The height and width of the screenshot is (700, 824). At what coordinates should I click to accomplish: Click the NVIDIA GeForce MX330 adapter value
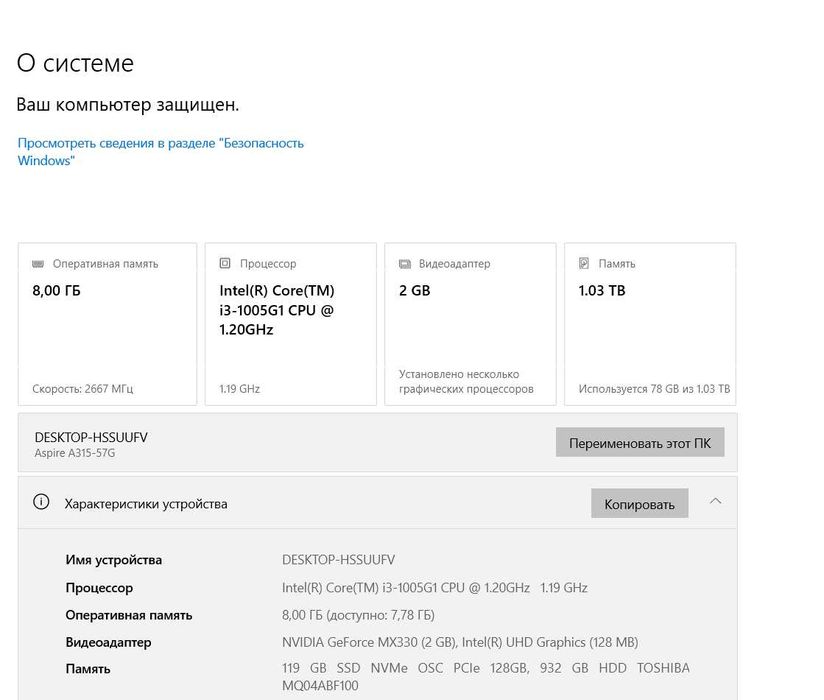[x=460, y=642]
